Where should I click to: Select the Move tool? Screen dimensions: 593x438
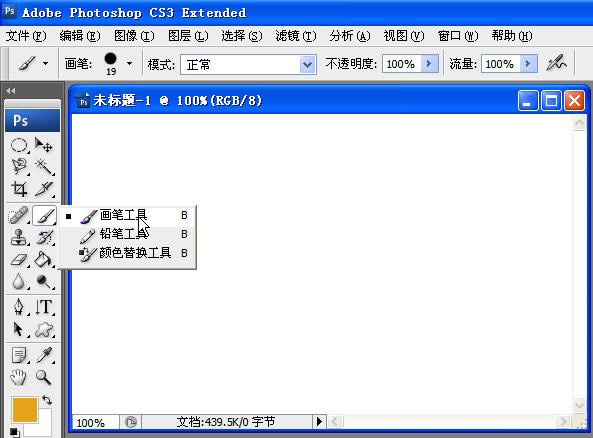[43, 145]
